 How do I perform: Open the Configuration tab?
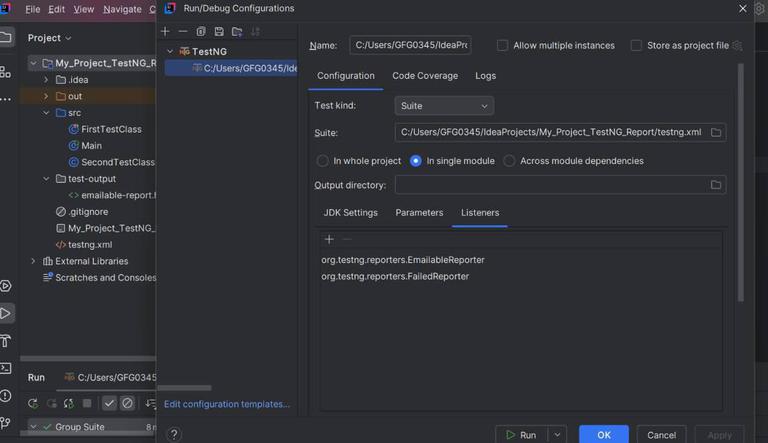345,75
